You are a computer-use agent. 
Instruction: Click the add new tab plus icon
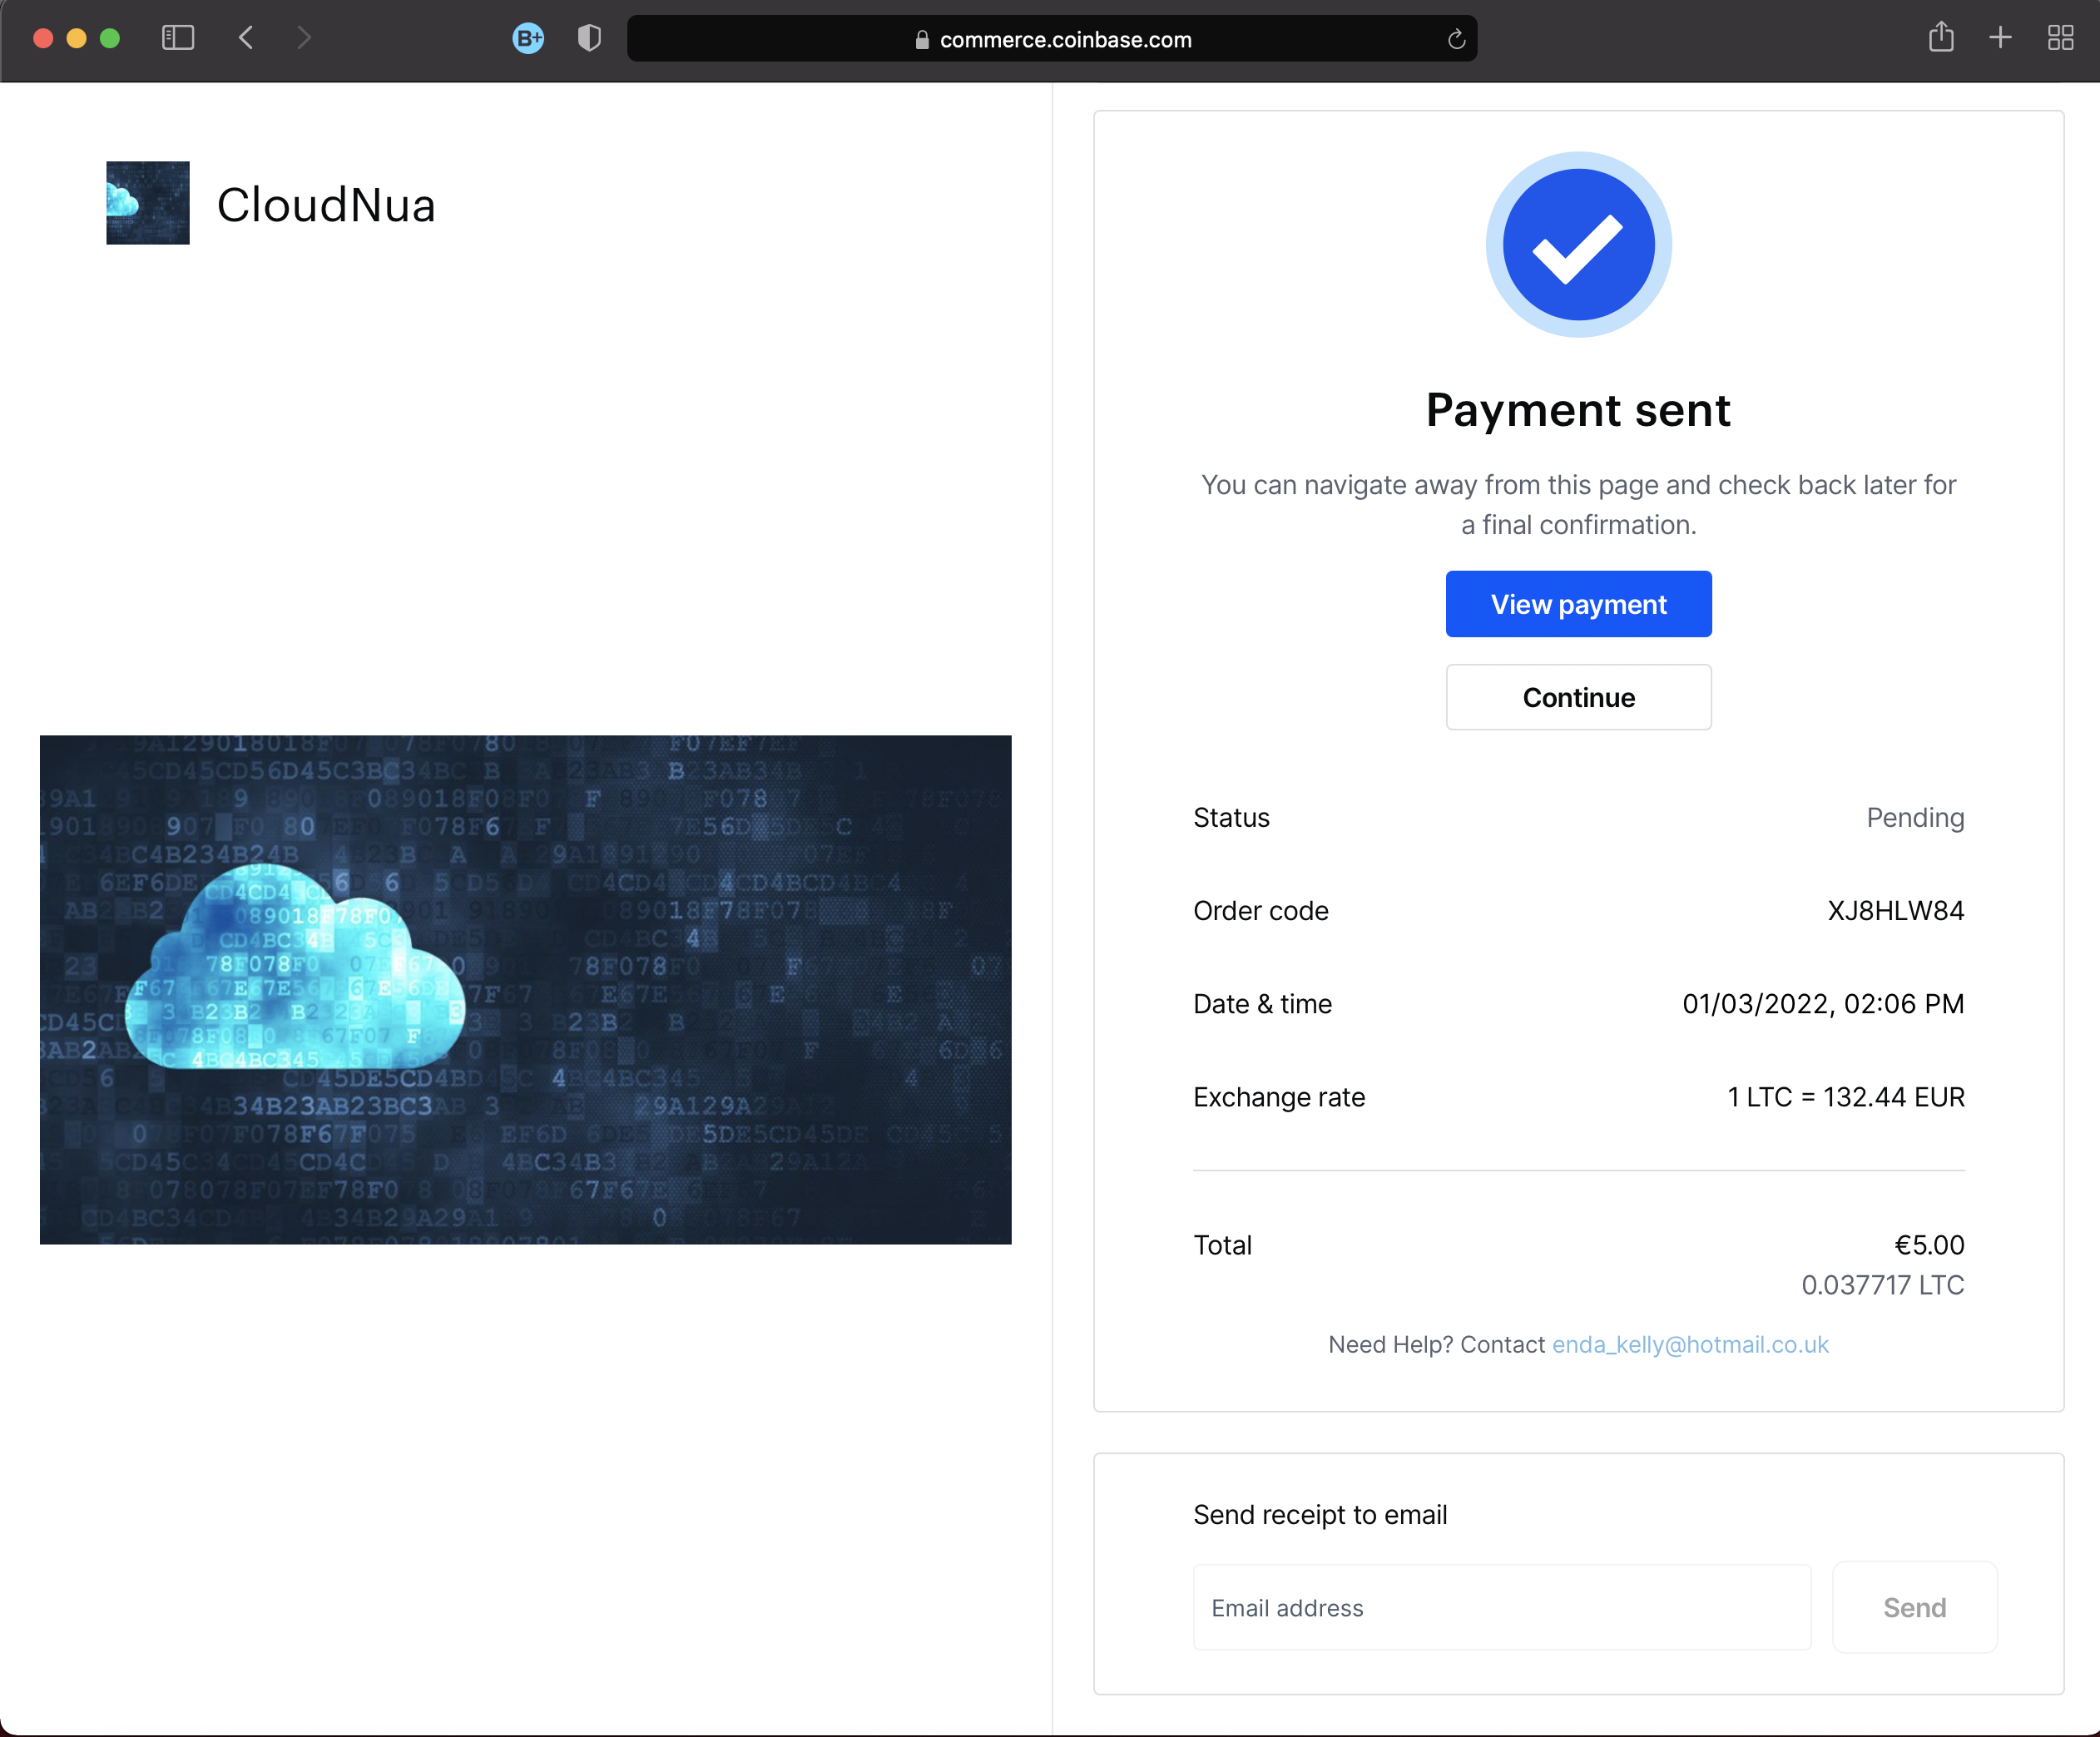(x=2001, y=38)
